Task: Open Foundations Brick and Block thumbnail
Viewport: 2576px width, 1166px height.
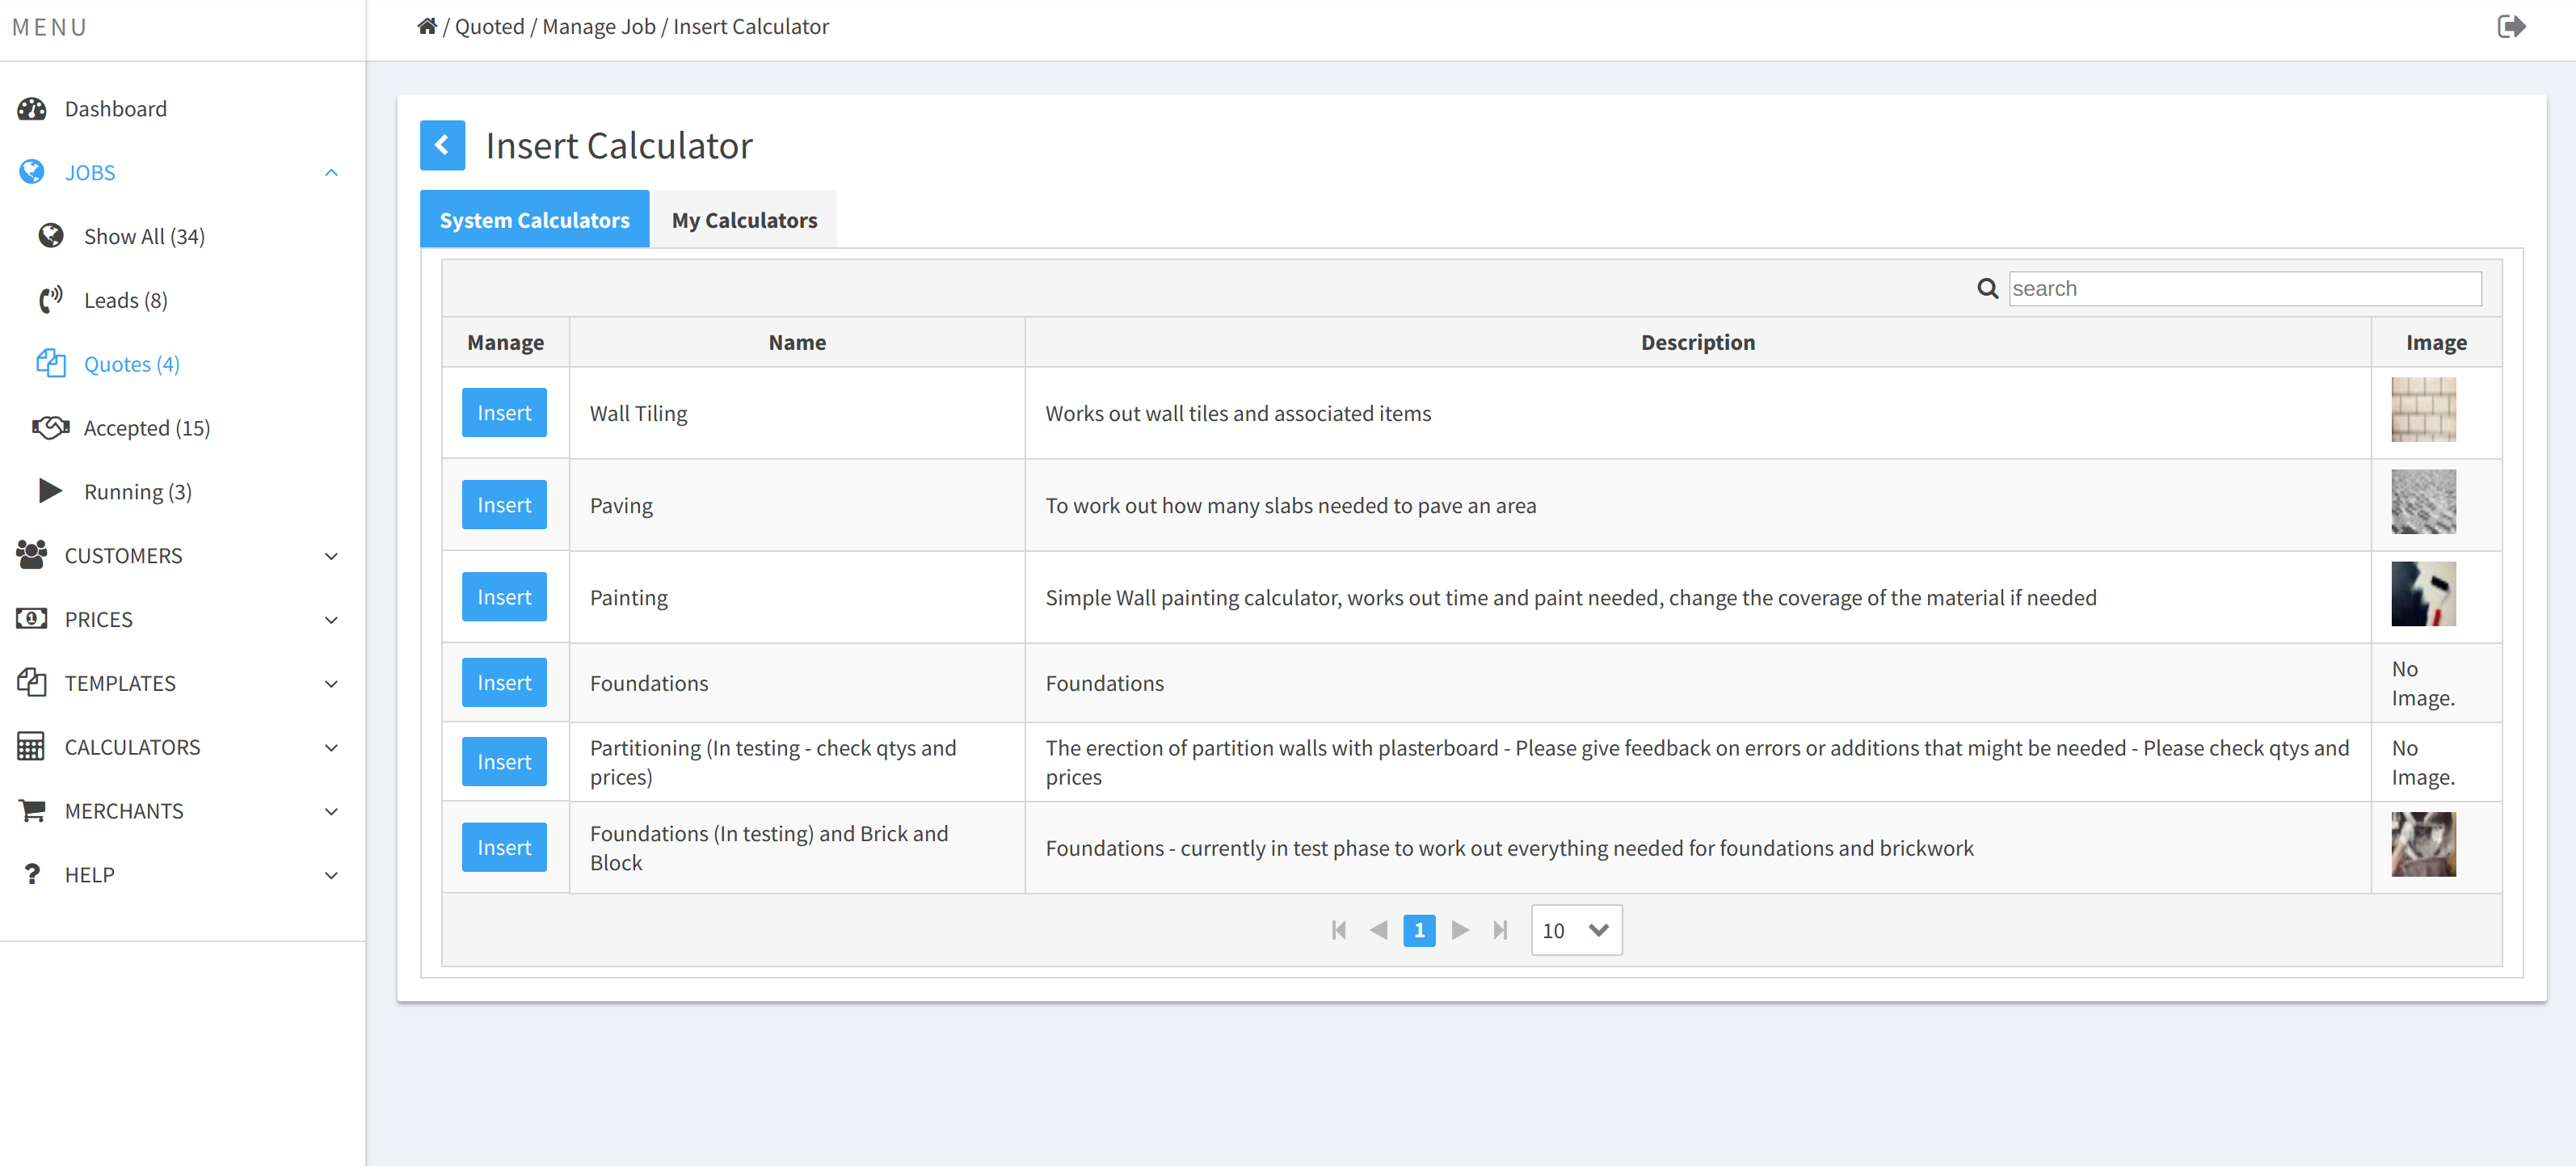Action: (2423, 845)
